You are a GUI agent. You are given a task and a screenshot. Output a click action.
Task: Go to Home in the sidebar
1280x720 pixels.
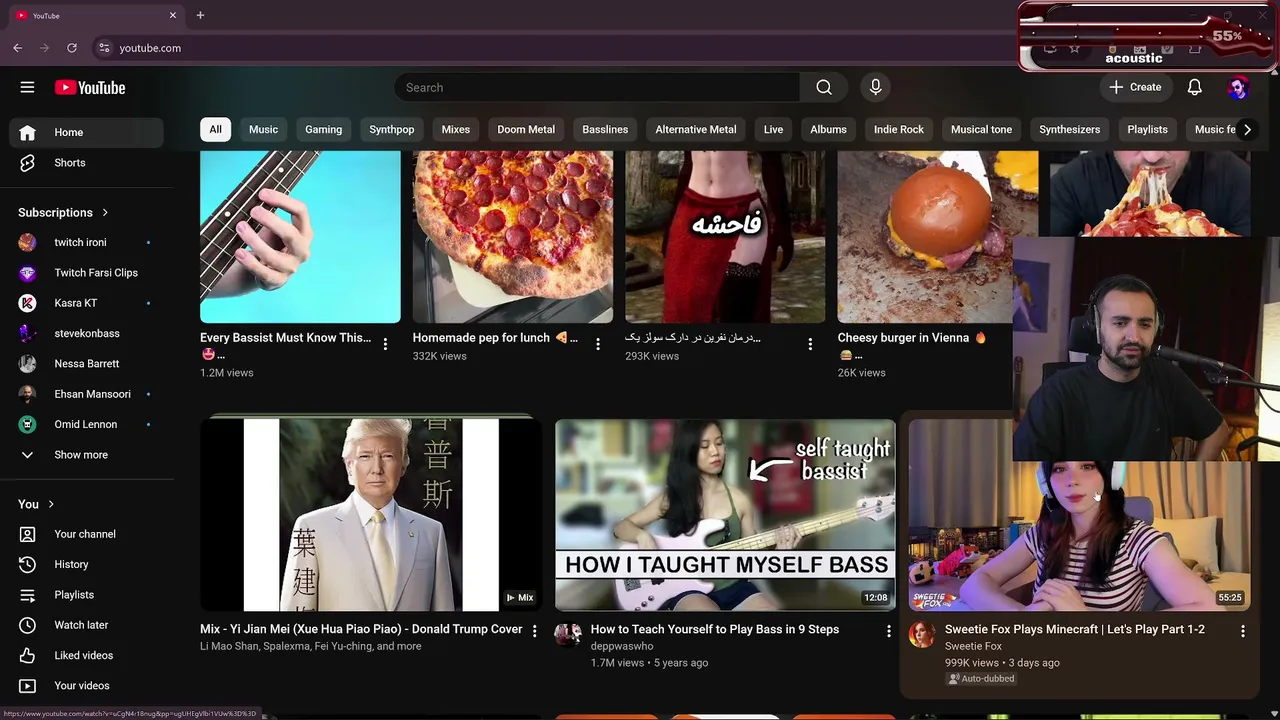tap(86, 132)
